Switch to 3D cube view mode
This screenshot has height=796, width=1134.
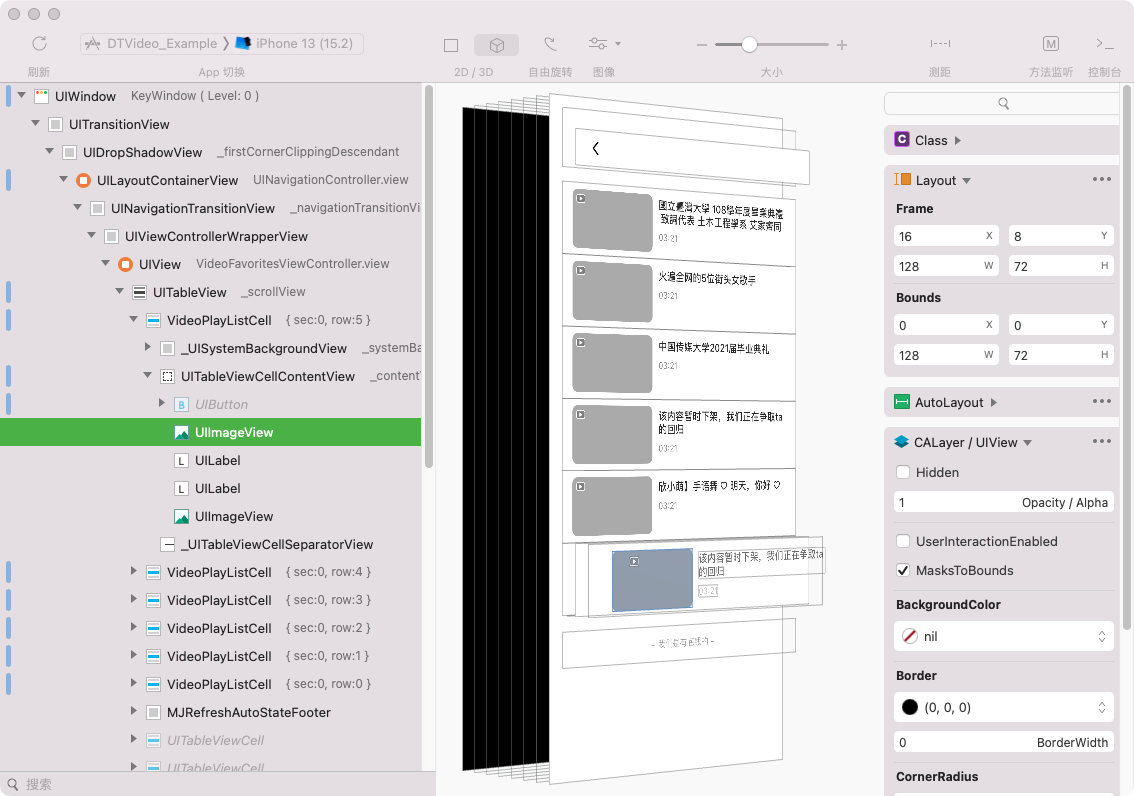pos(496,45)
